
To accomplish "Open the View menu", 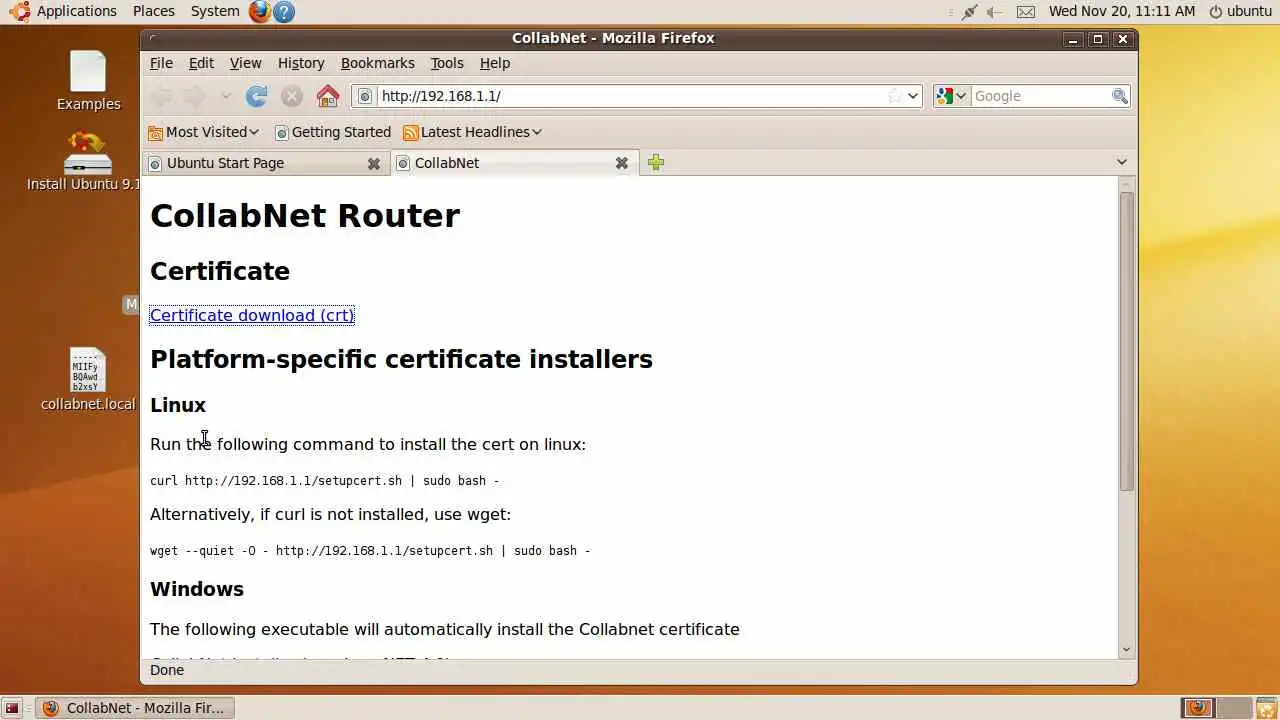I will click(246, 63).
